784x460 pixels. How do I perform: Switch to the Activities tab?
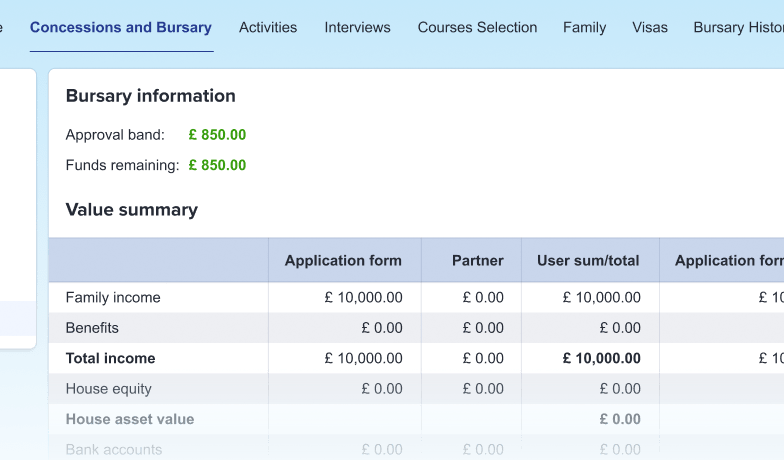click(268, 28)
